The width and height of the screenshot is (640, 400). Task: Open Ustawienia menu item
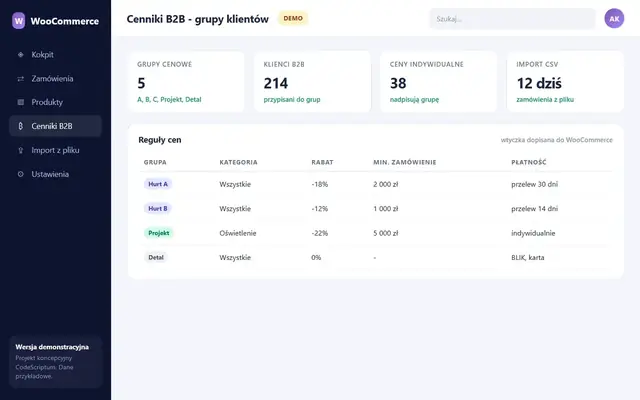point(55,174)
